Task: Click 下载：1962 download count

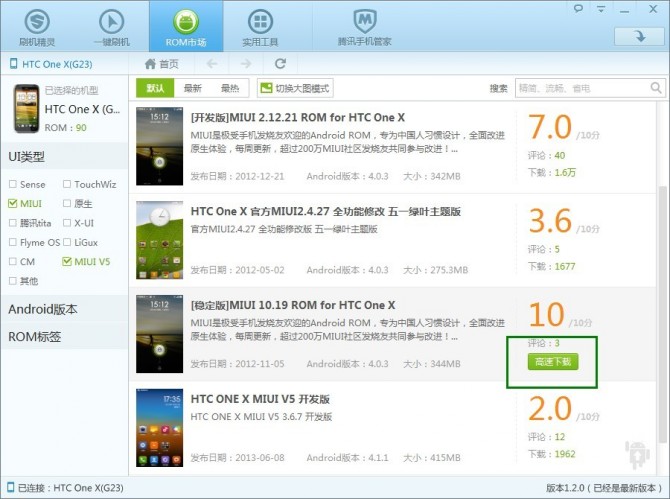Action: click(x=552, y=454)
